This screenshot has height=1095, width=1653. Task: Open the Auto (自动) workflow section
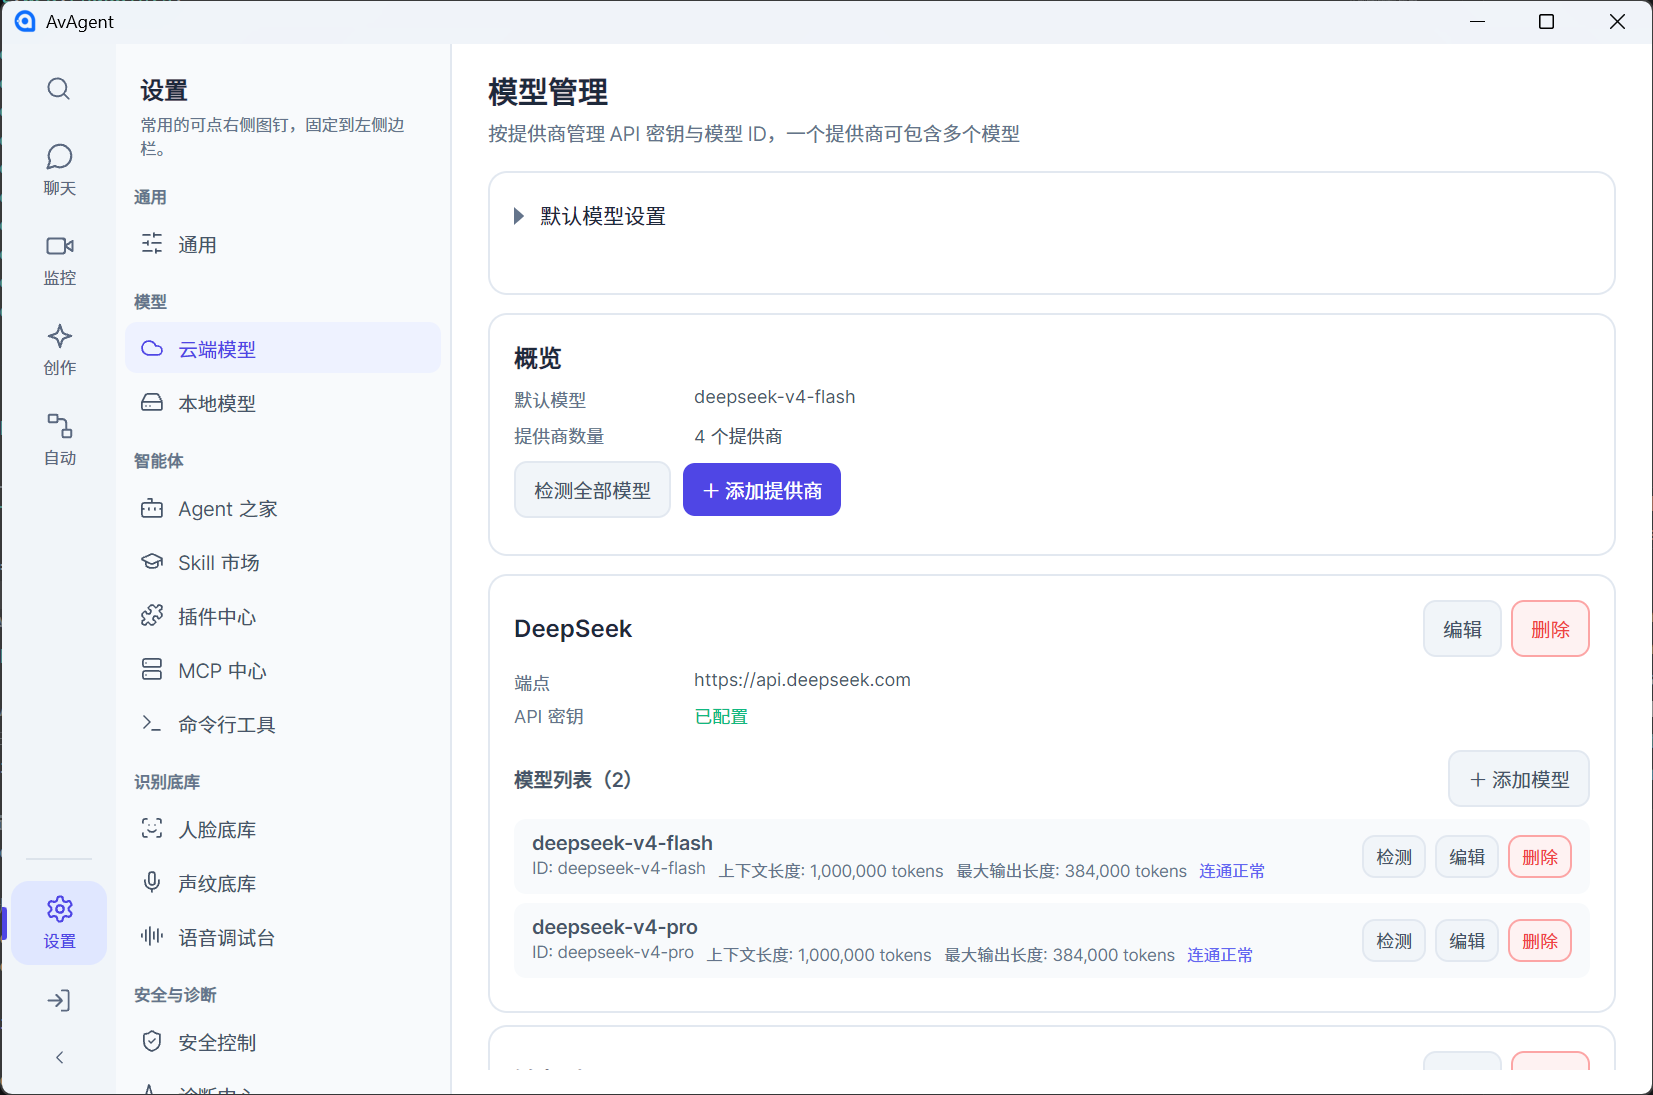[x=59, y=439]
